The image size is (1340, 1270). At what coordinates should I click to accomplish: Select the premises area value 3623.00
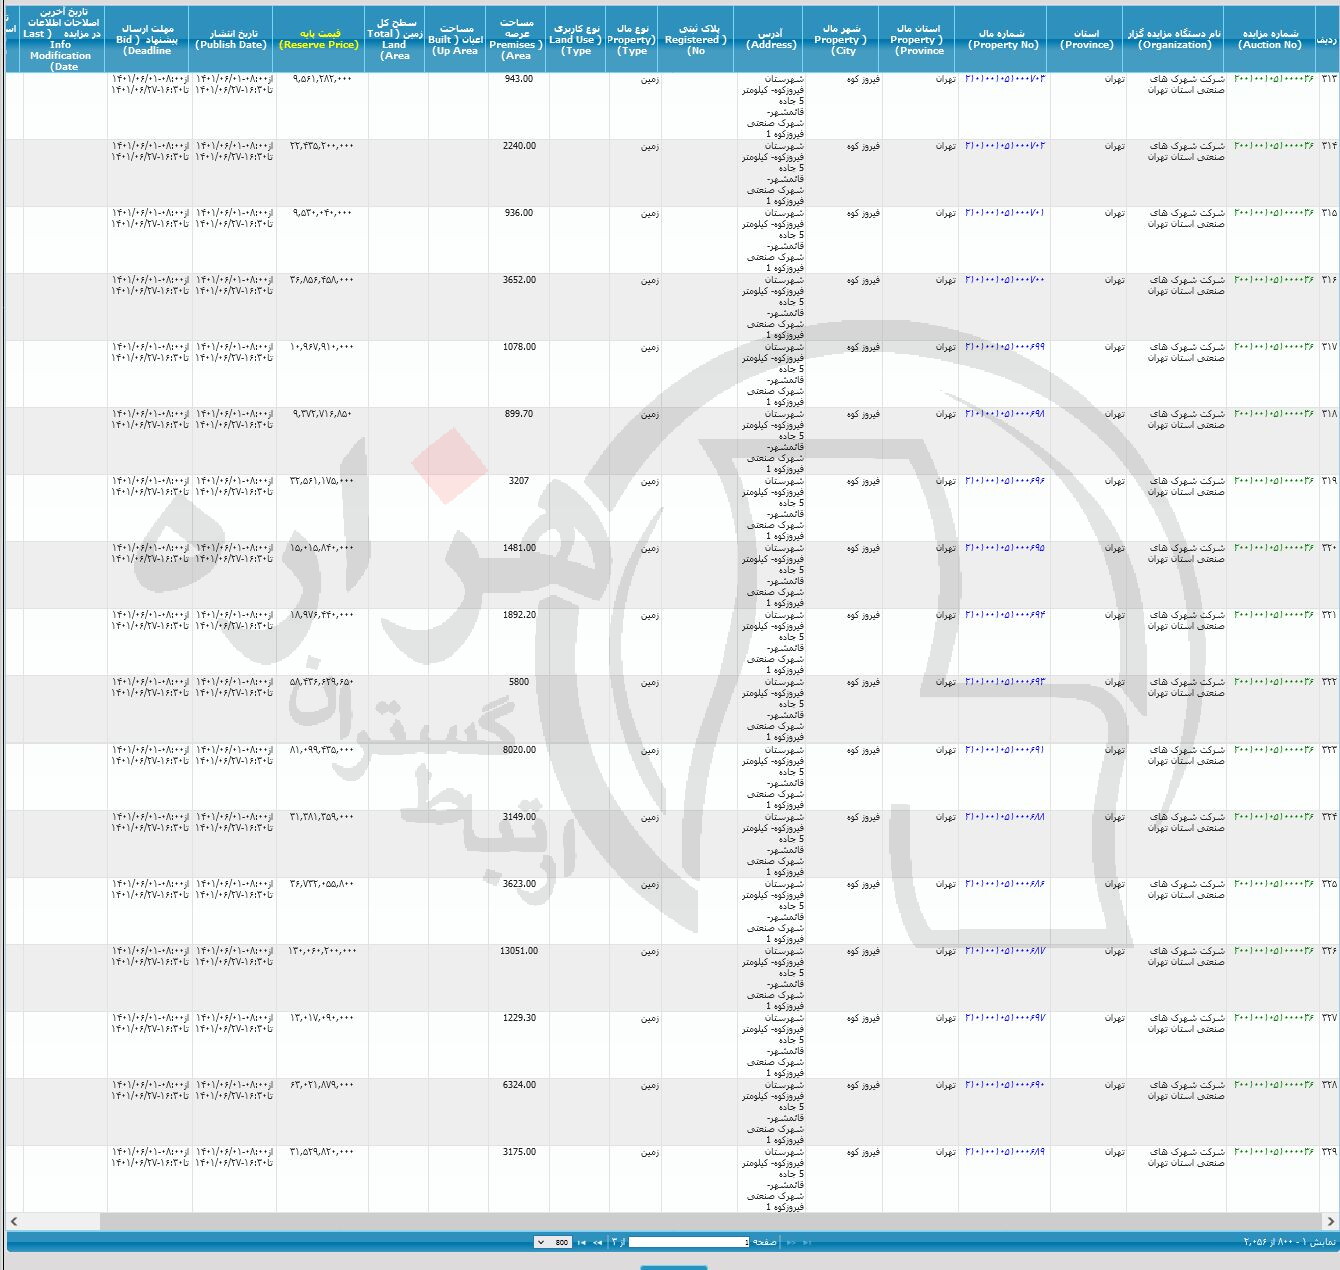518,884
